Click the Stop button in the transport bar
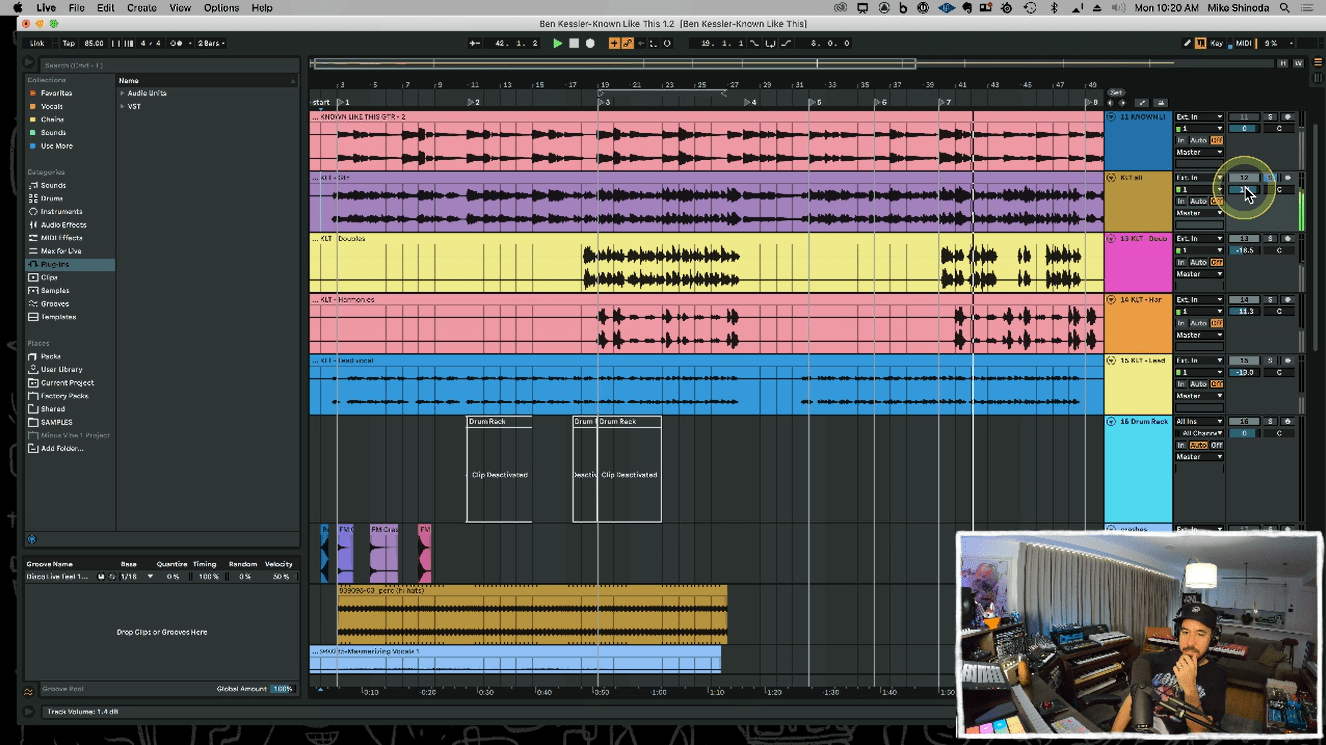1326x745 pixels. (x=574, y=43)
